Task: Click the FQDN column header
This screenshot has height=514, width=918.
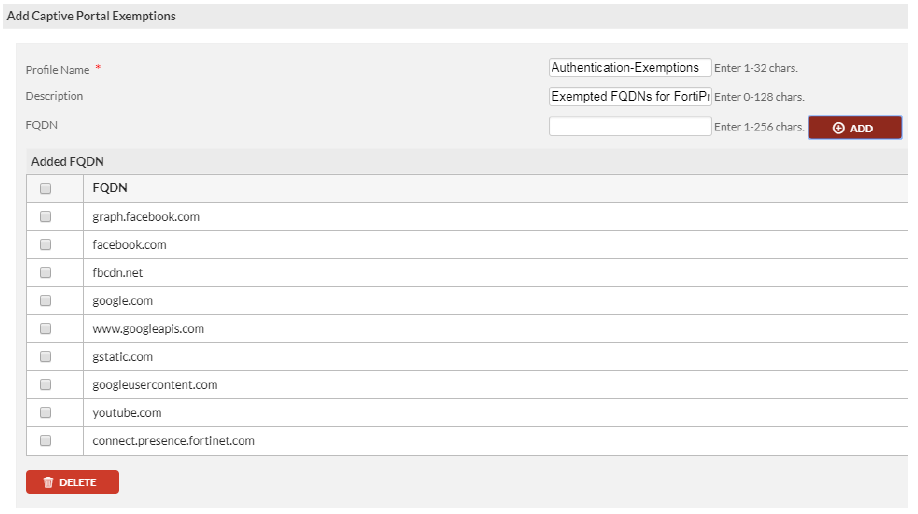Action: coord(110,188)
